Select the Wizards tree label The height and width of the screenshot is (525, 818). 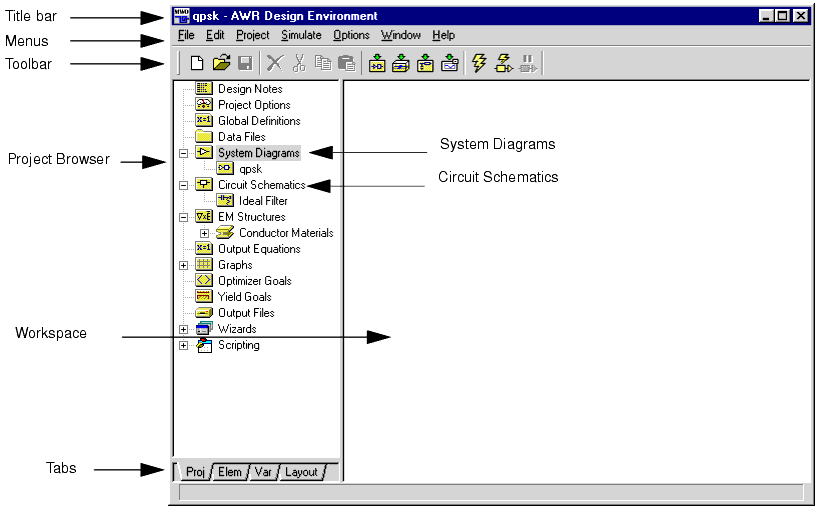point(237,329)
